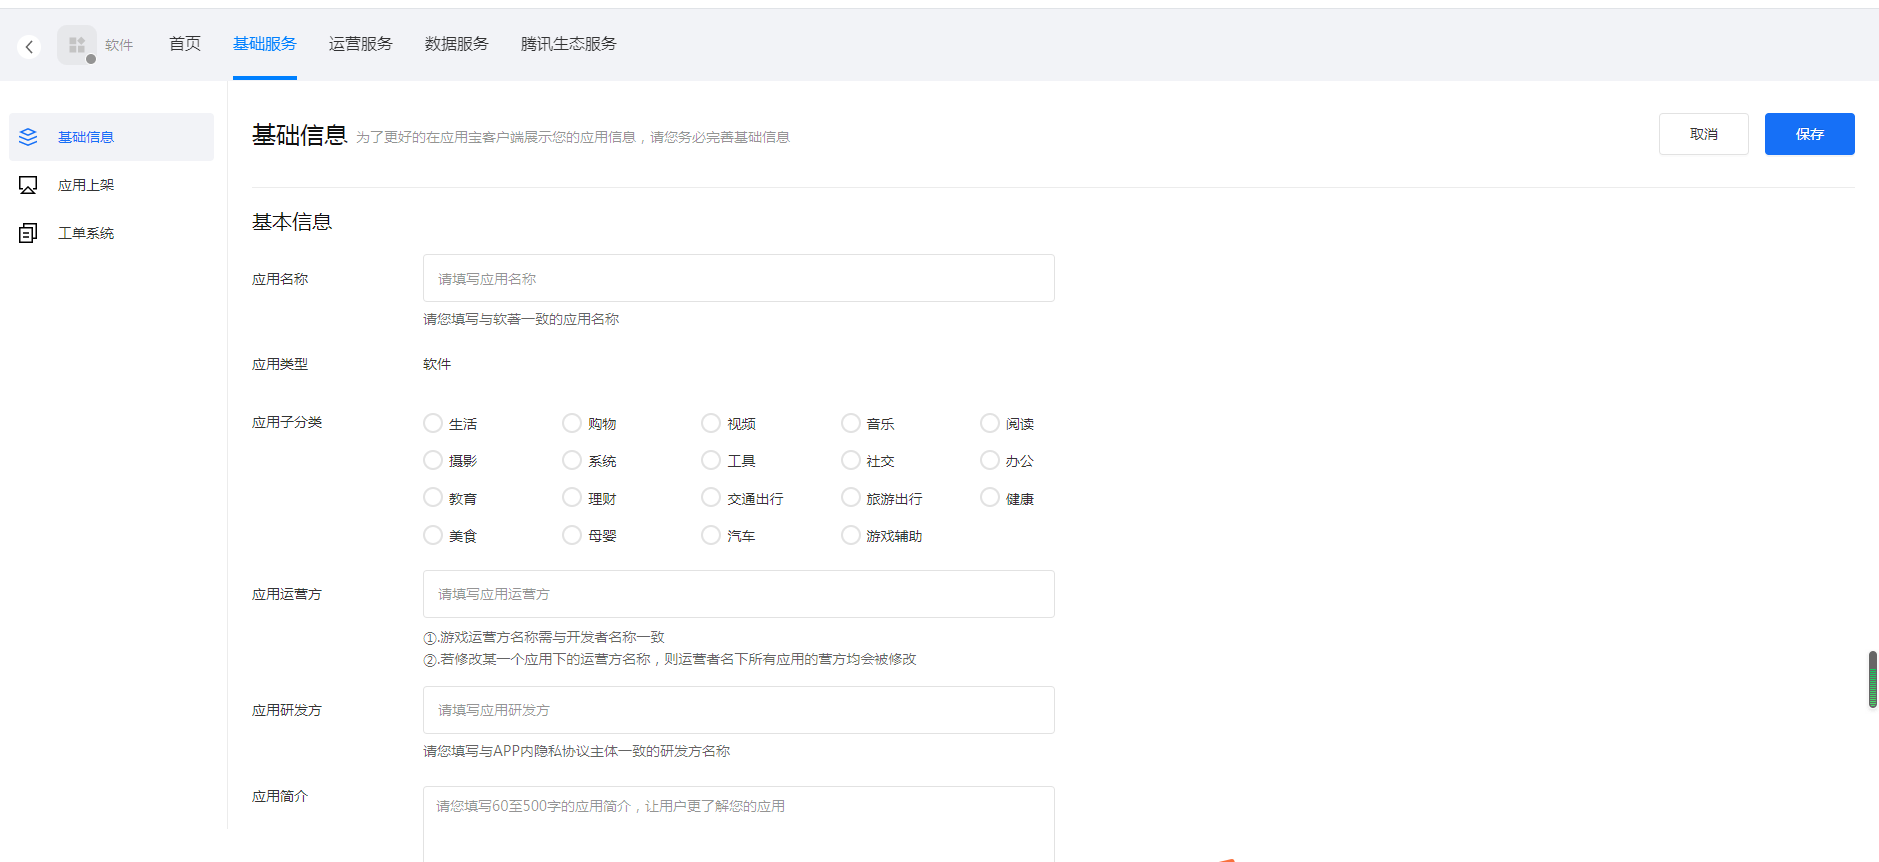
Task: Select the 健康 subcategory radio
Action: click(990, 497)
